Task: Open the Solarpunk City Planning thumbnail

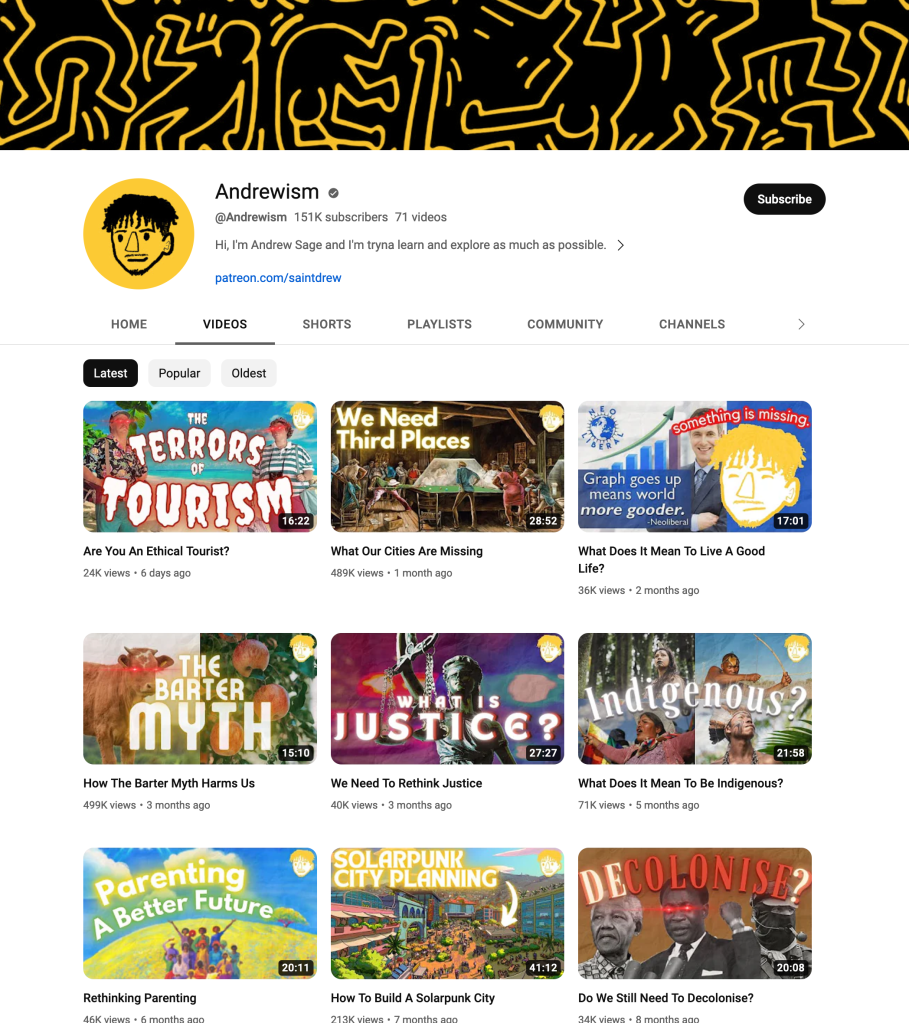Action: [447, 913]
